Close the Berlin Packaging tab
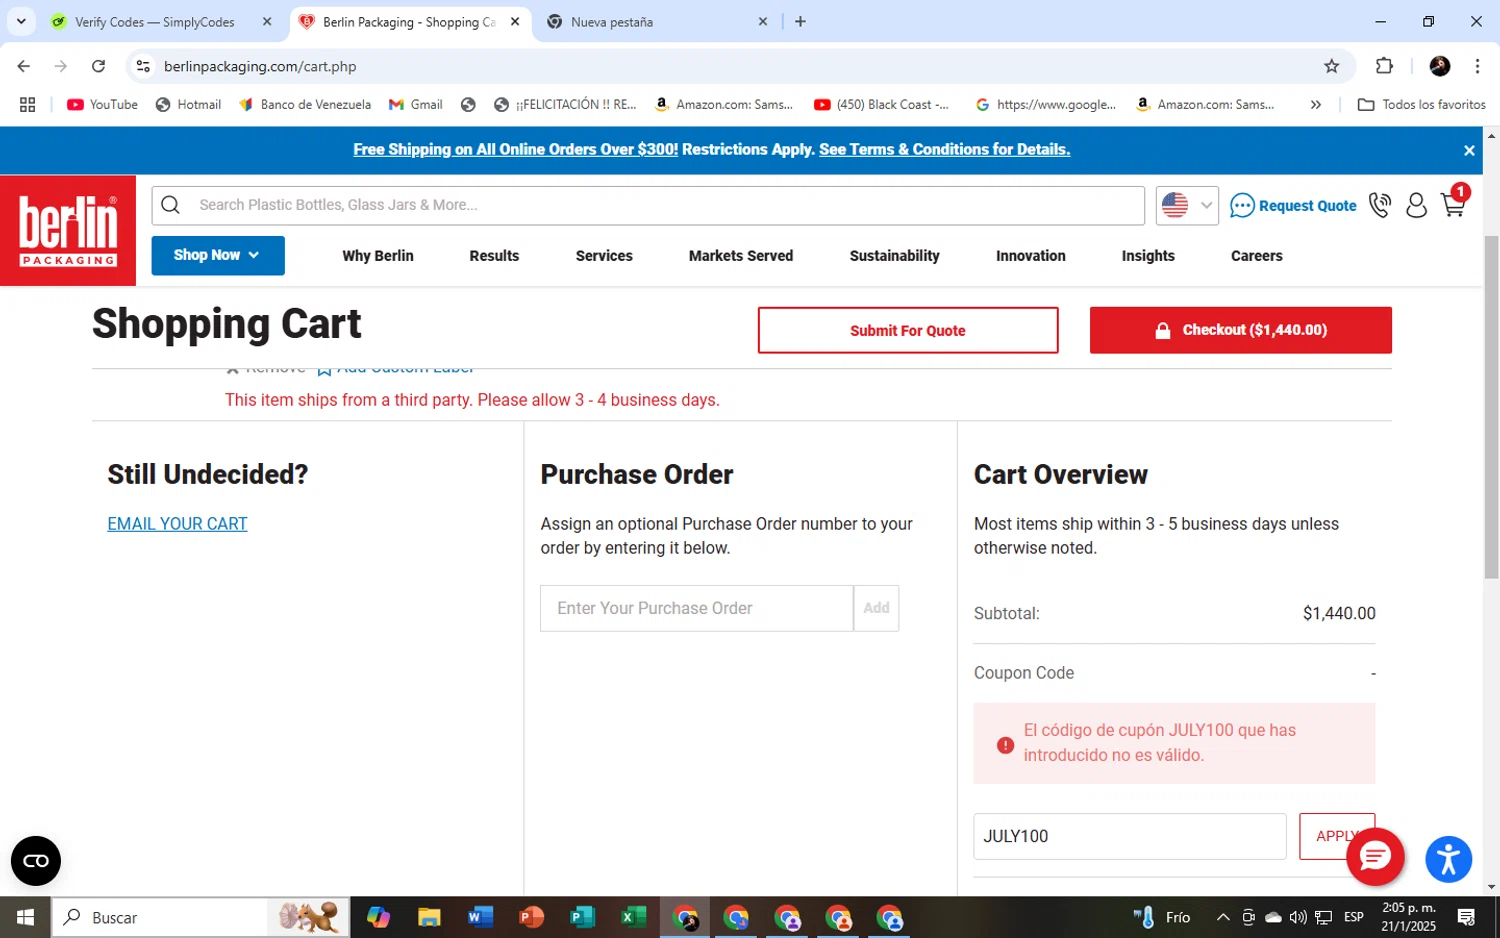This screenshot has height=938, width=1500. tap(515, 21)
